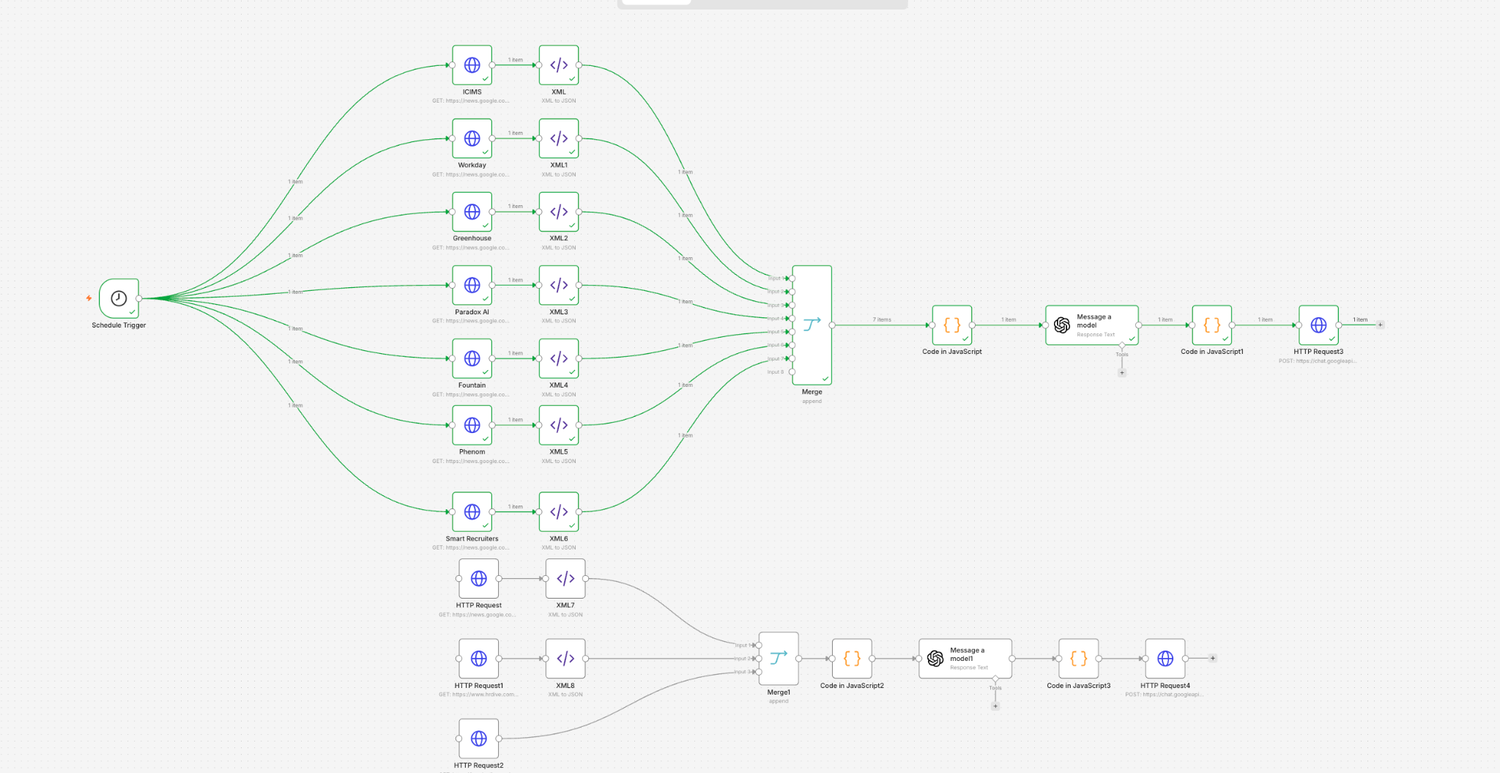
Task: Click the "Merge1" name label
Action: (x=779, y=692)
